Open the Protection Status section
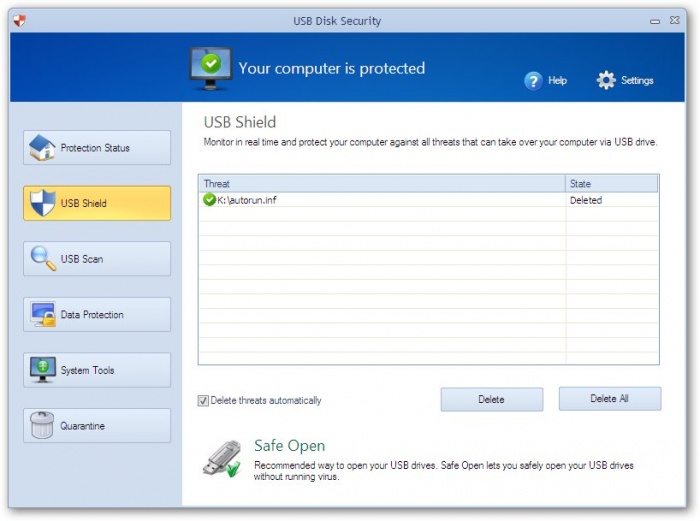 click(x=97, y=147)
